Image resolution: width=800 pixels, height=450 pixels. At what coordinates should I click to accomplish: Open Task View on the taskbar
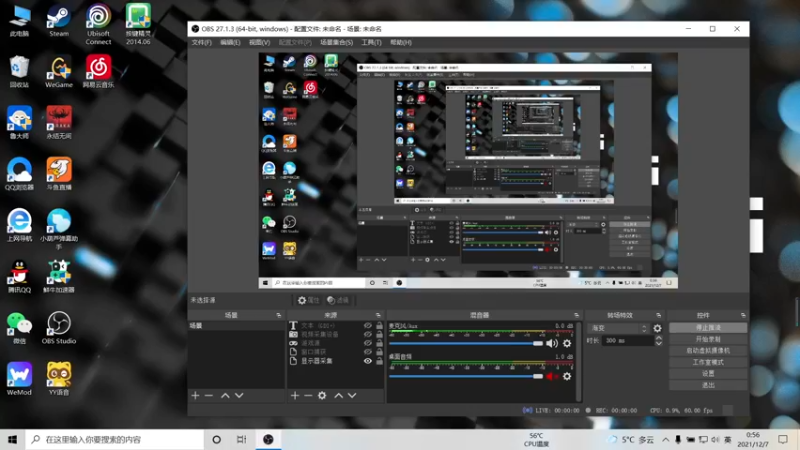(x=241, y=439)
